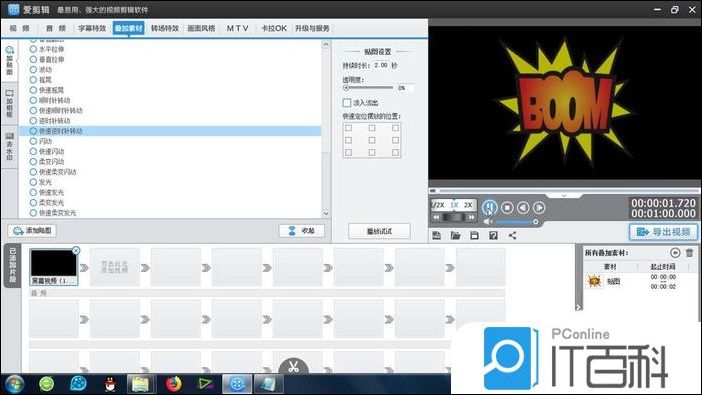Viewport: 702px width, 395px height.
Task: Click the effect list's scroll-down arrow
Action: point(326,214)
